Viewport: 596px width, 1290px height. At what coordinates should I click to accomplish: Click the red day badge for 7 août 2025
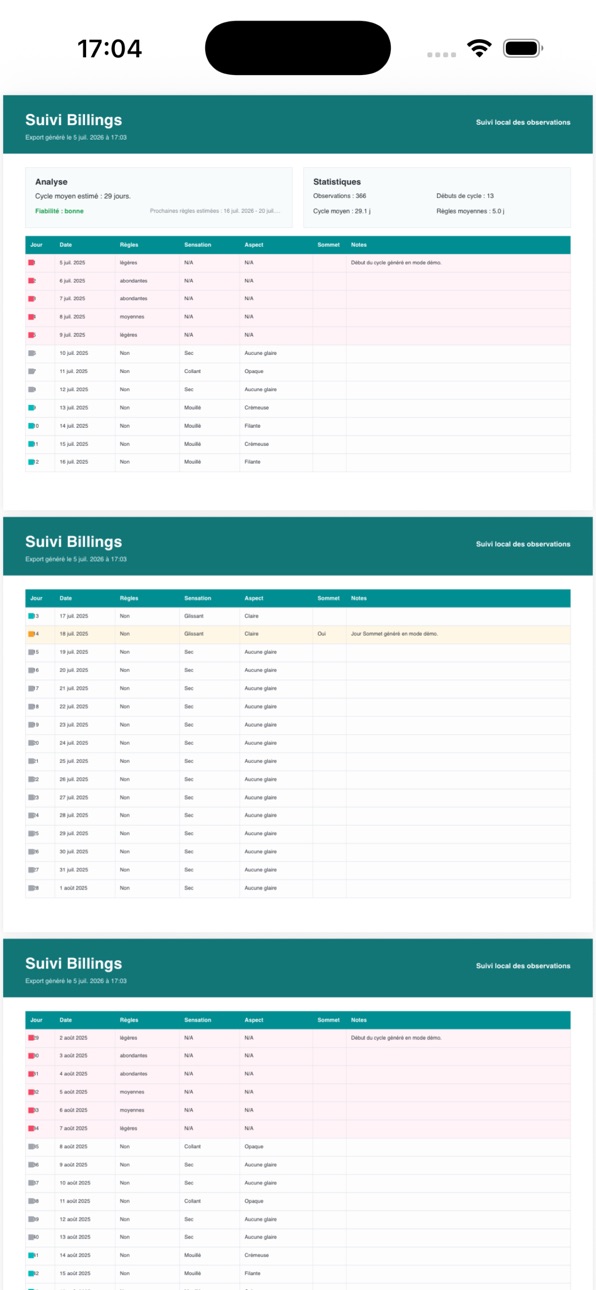tap(33, 1128)
